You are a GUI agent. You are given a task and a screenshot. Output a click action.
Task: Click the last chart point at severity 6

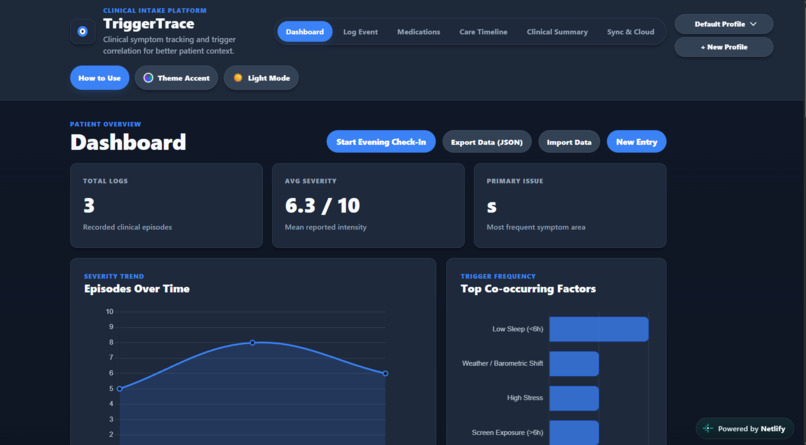(x=385, y=373)
